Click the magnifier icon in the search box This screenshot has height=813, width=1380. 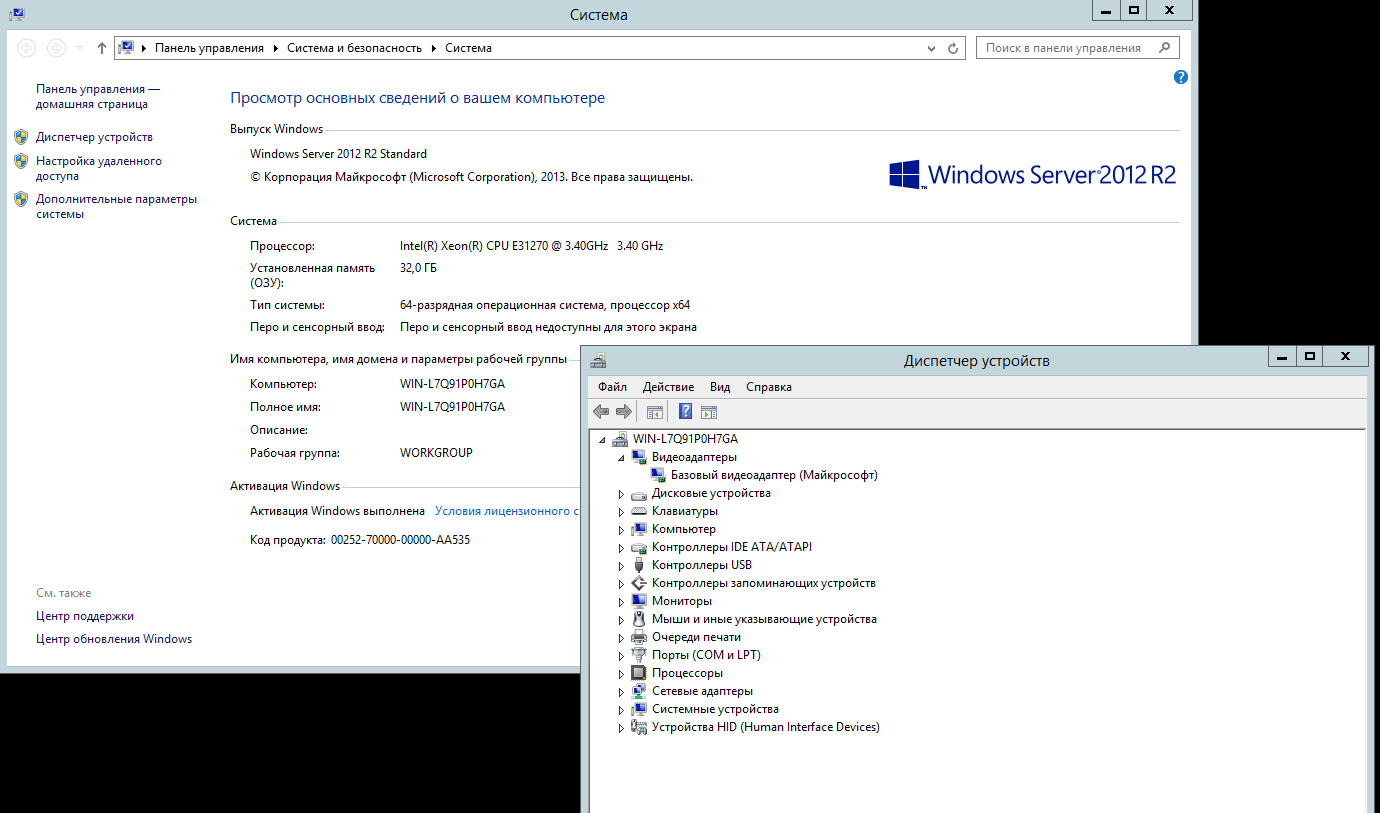[1164, 47]
